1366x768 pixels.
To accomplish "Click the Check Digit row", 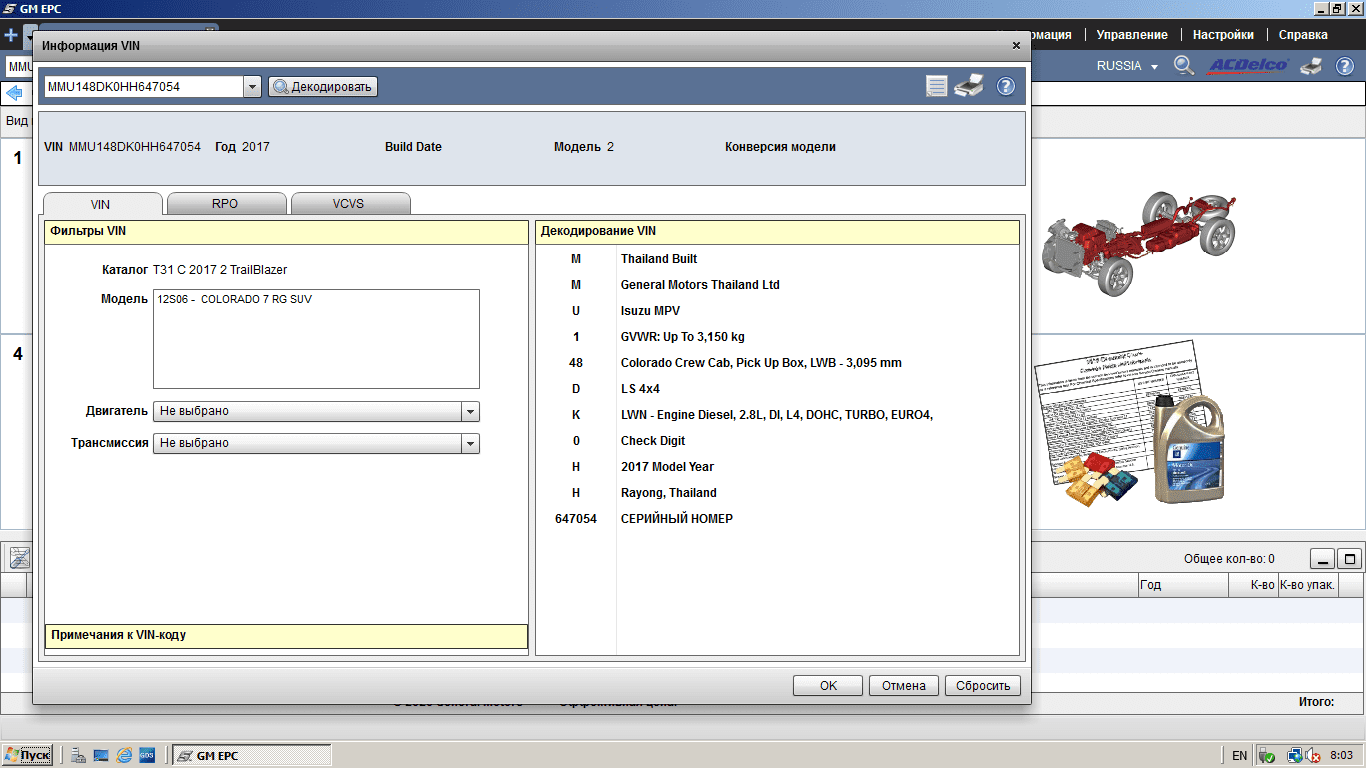I will pos(778,441).
